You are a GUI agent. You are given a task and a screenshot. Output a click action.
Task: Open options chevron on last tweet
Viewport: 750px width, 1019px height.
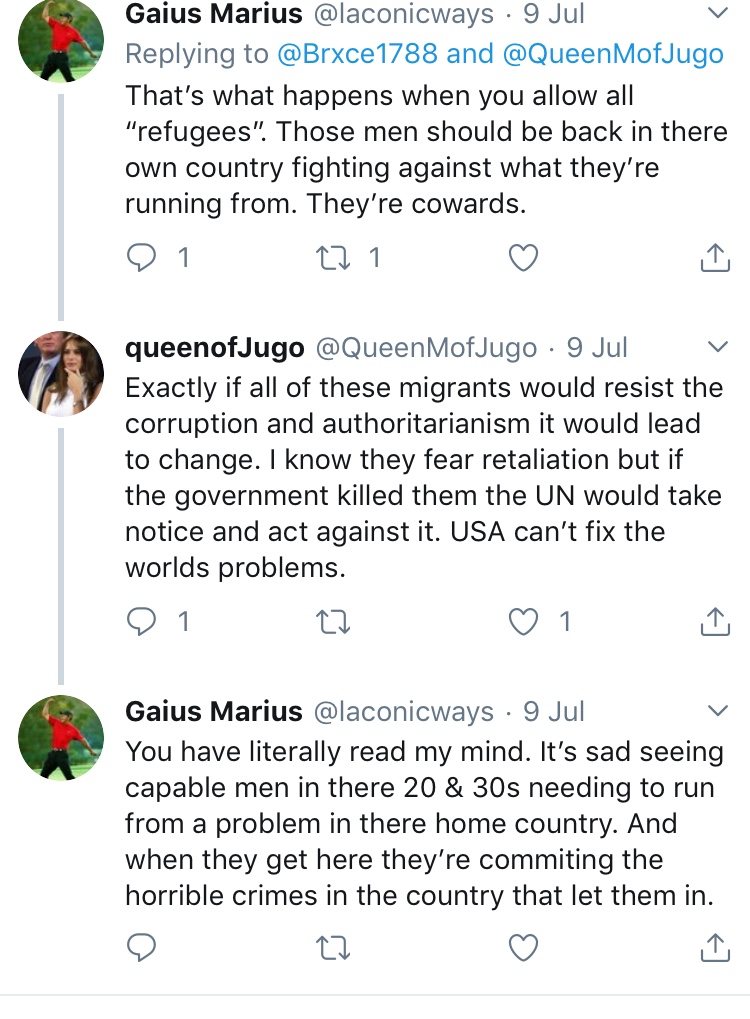717,711
